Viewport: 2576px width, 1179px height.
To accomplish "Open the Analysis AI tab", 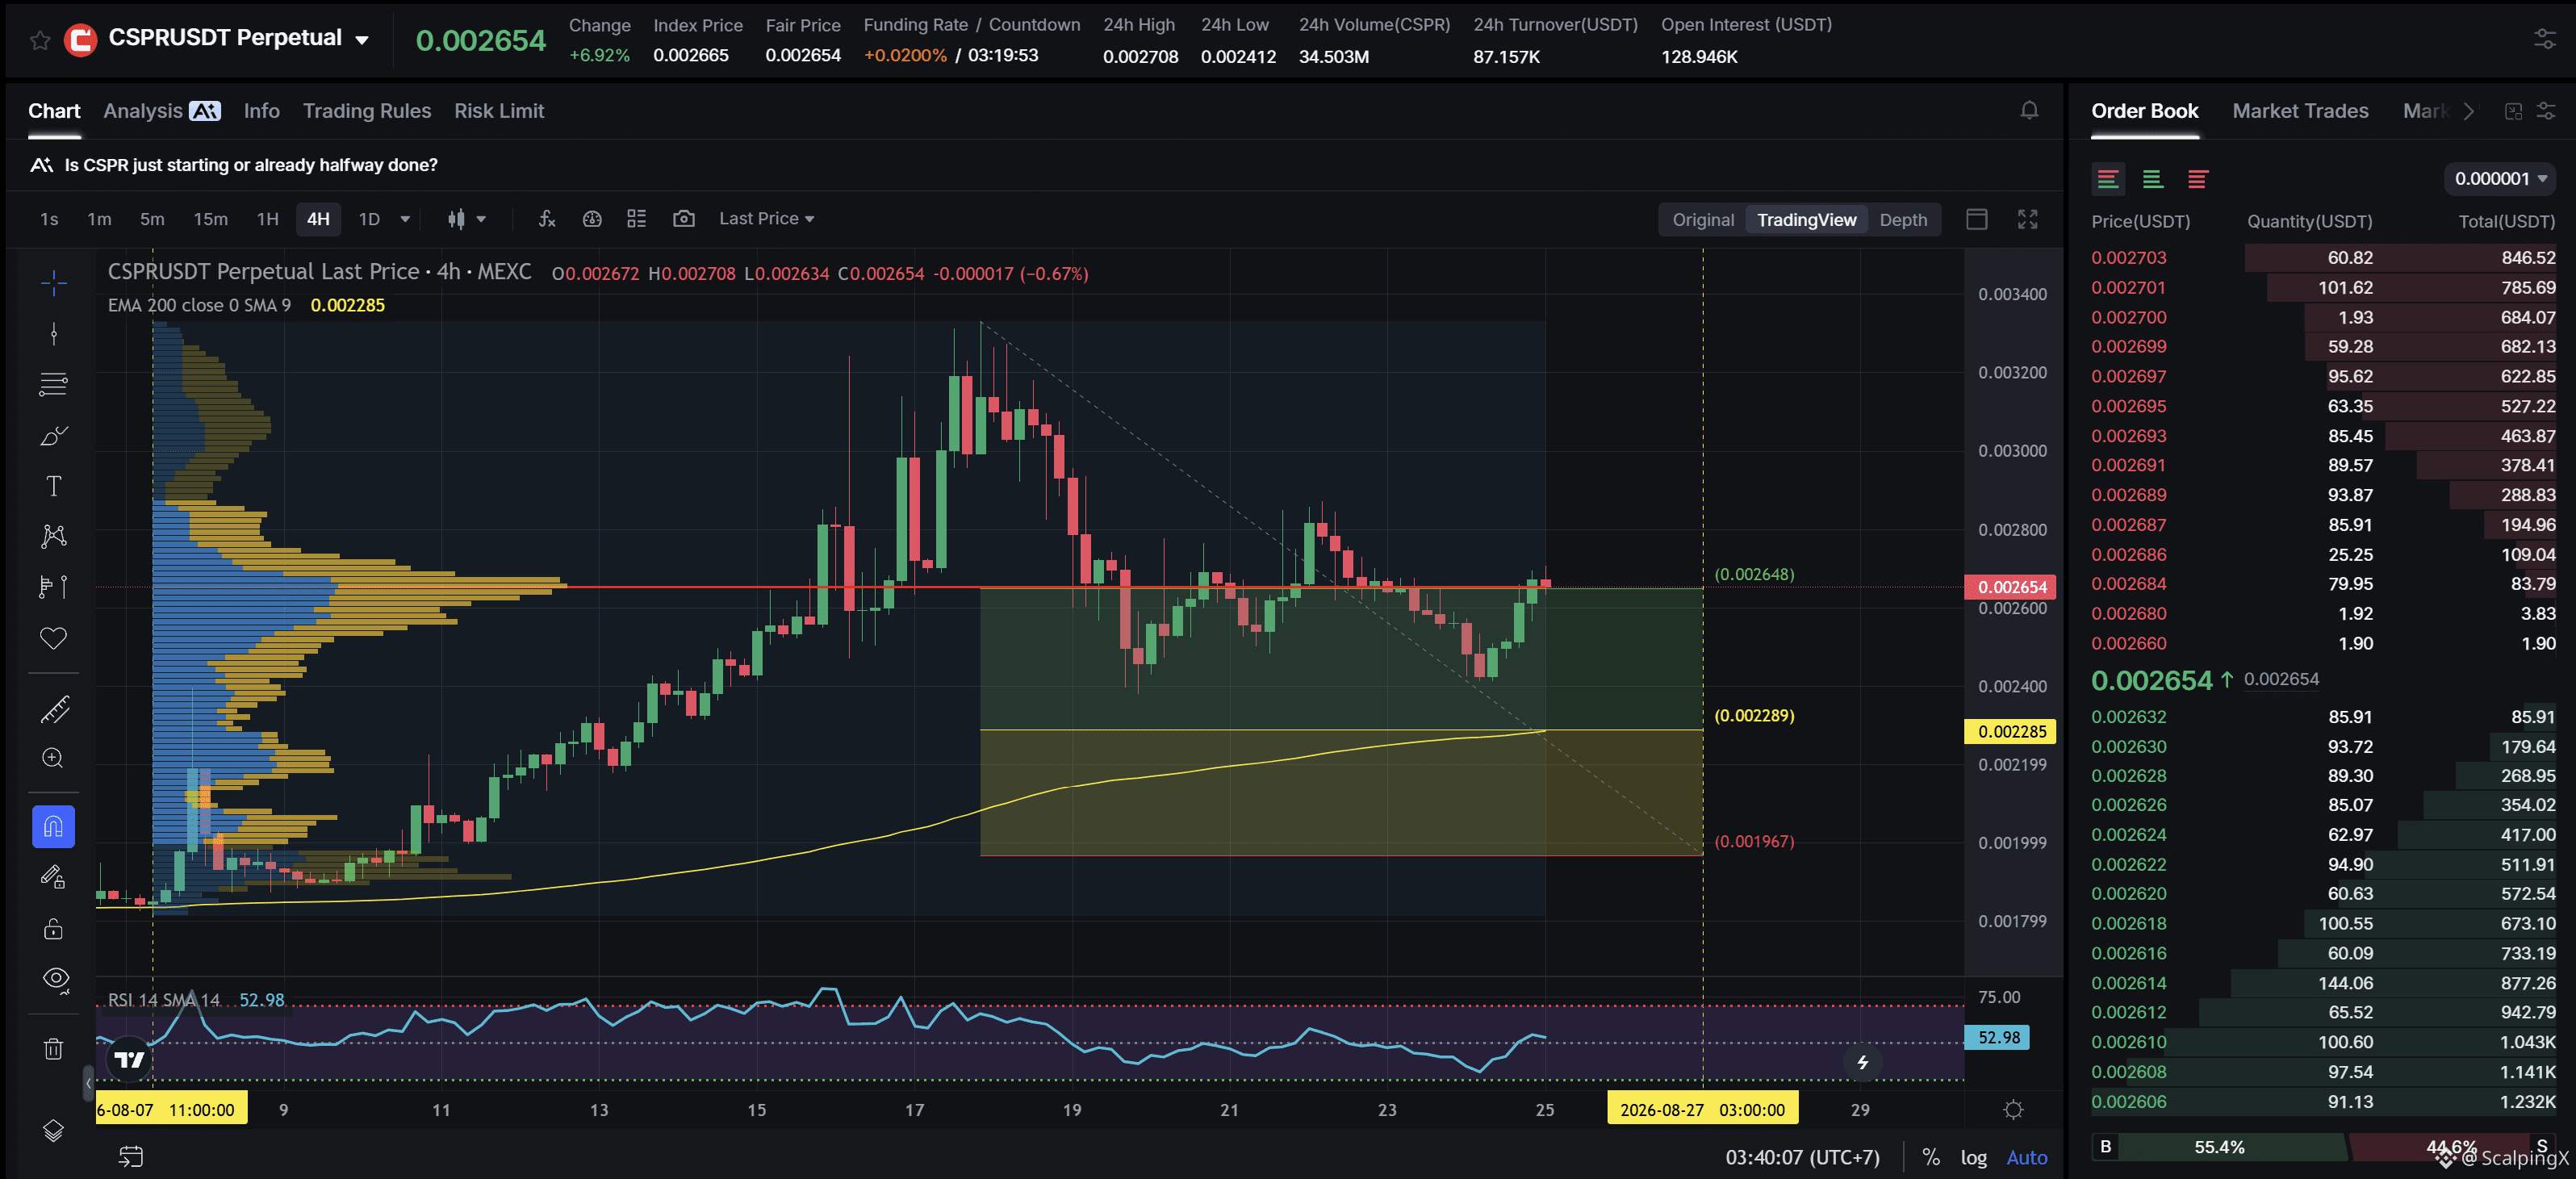I will coord(162,111).
